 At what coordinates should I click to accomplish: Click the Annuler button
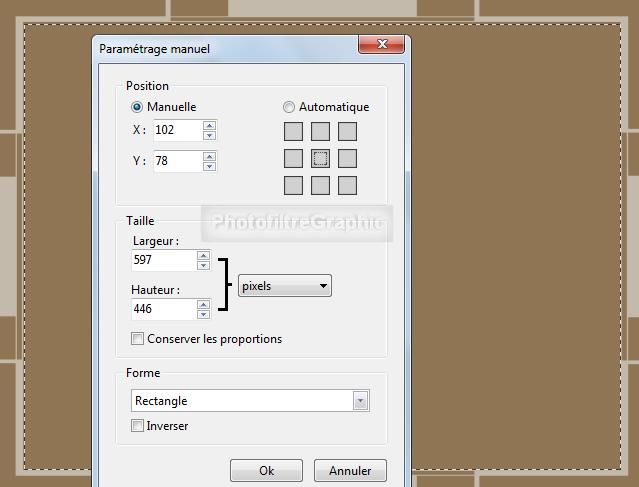350,470
